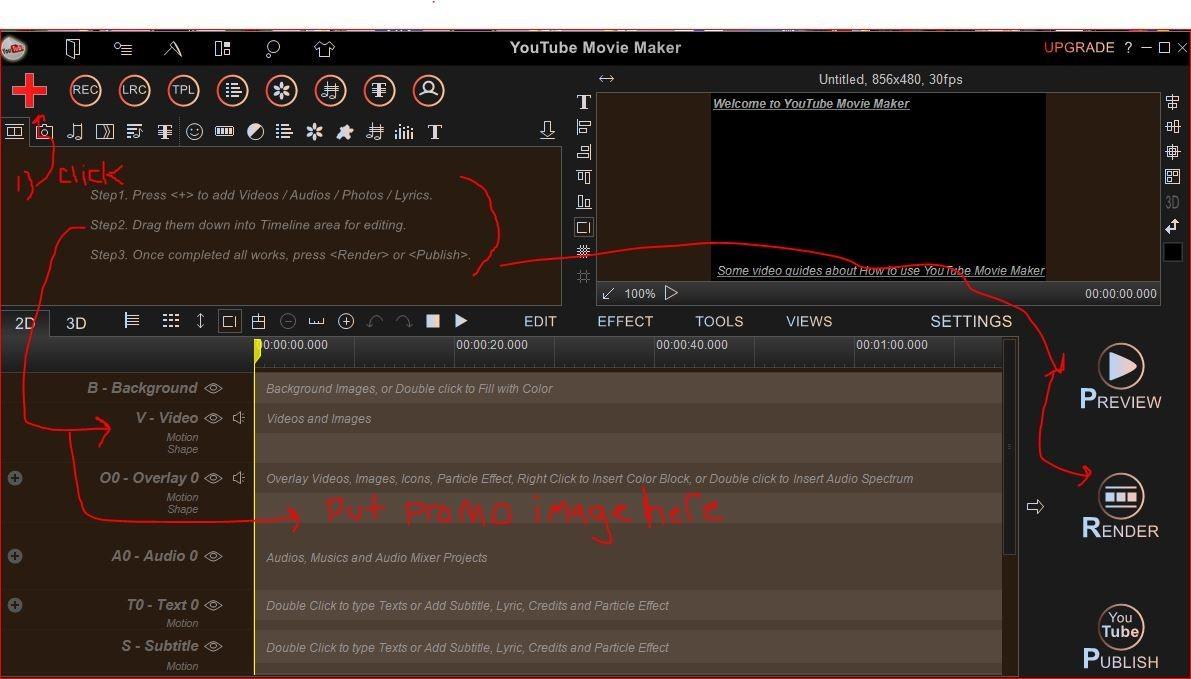
Task: Select the audio spectrum bars tab
Action: (404, 132)
